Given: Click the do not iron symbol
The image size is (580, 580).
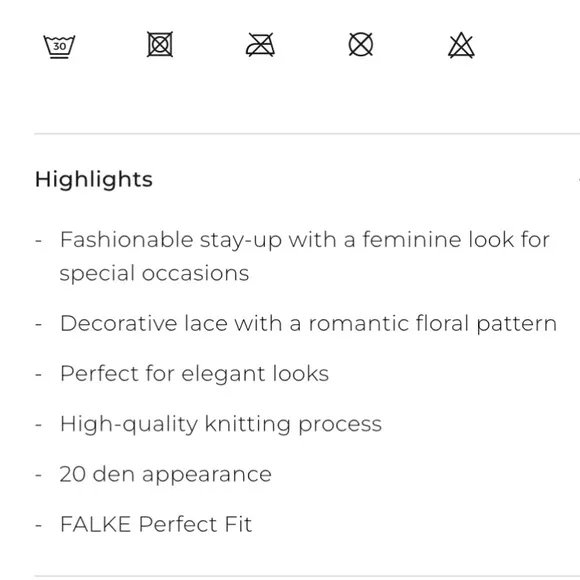Looking at the screenshot, I should tap(260, 45).
